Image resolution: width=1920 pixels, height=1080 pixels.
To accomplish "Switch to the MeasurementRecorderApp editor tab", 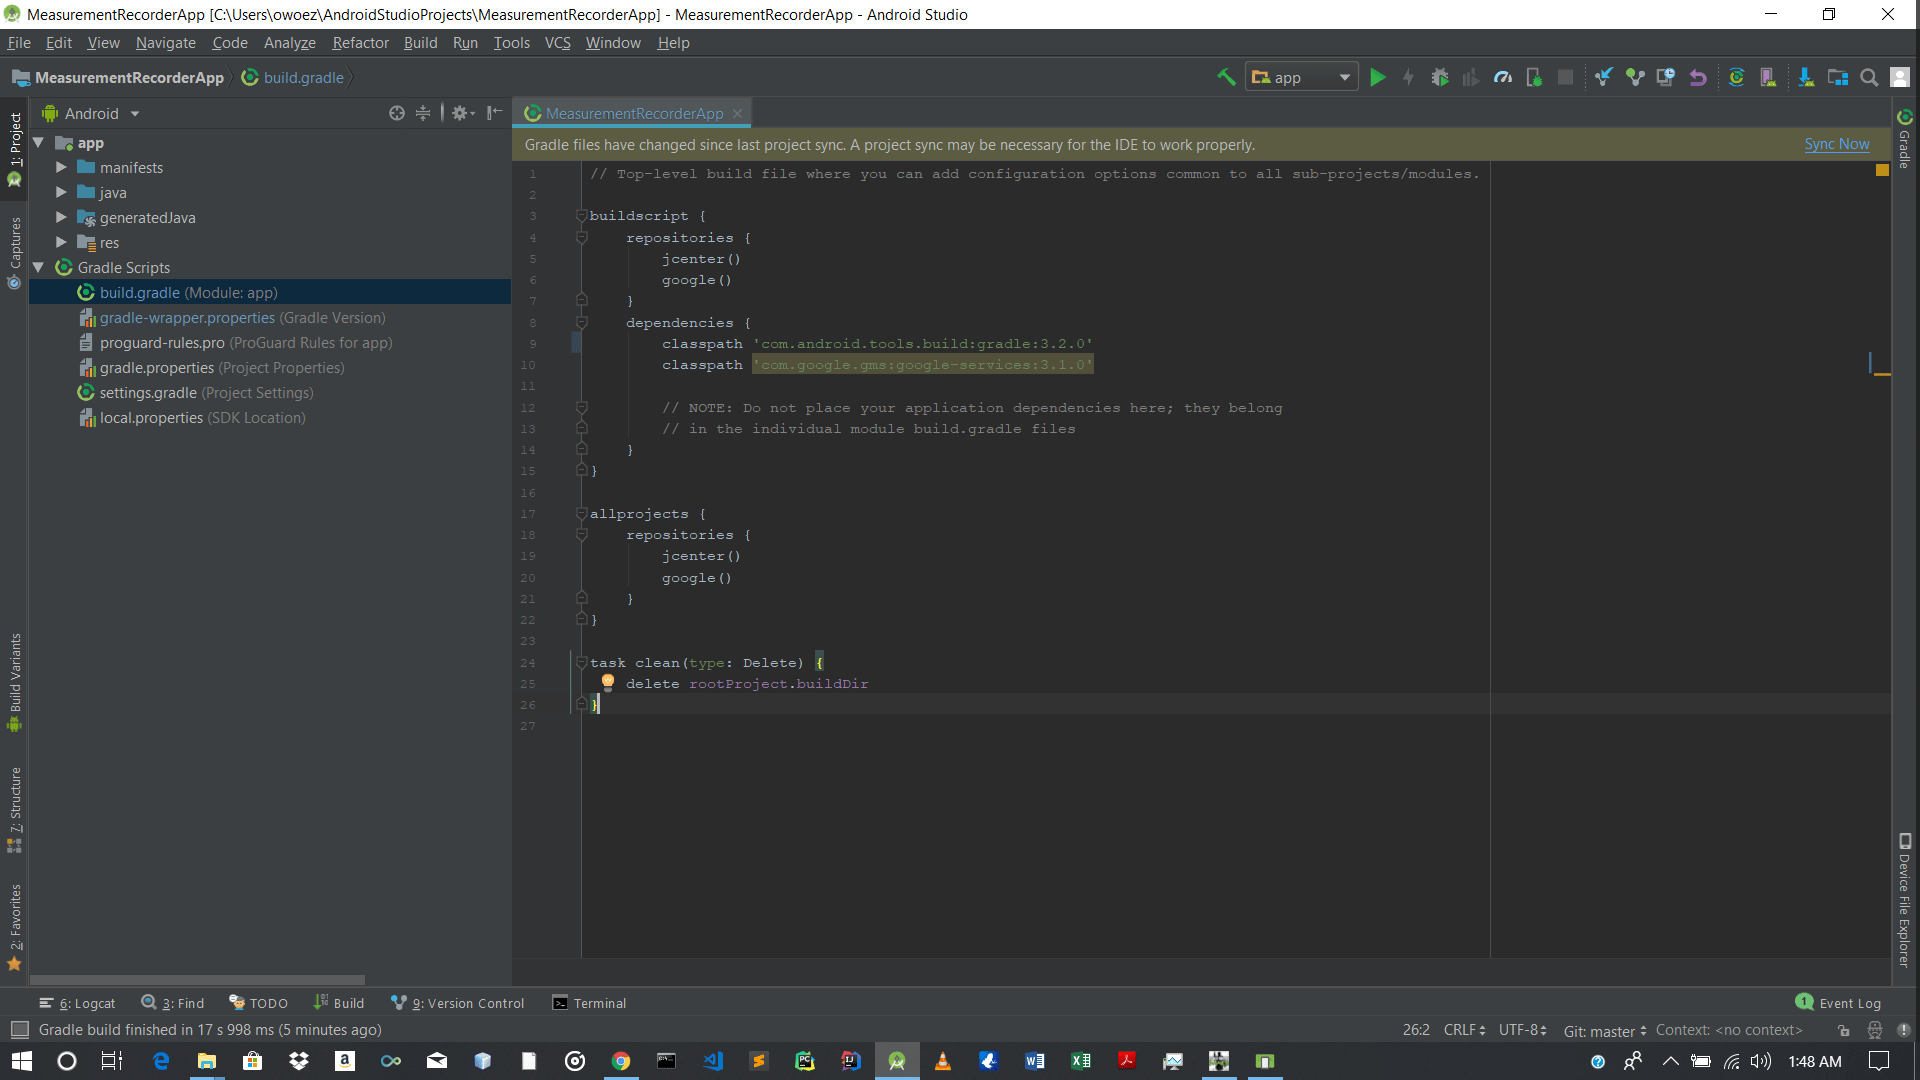I will (x=631, y=113).
